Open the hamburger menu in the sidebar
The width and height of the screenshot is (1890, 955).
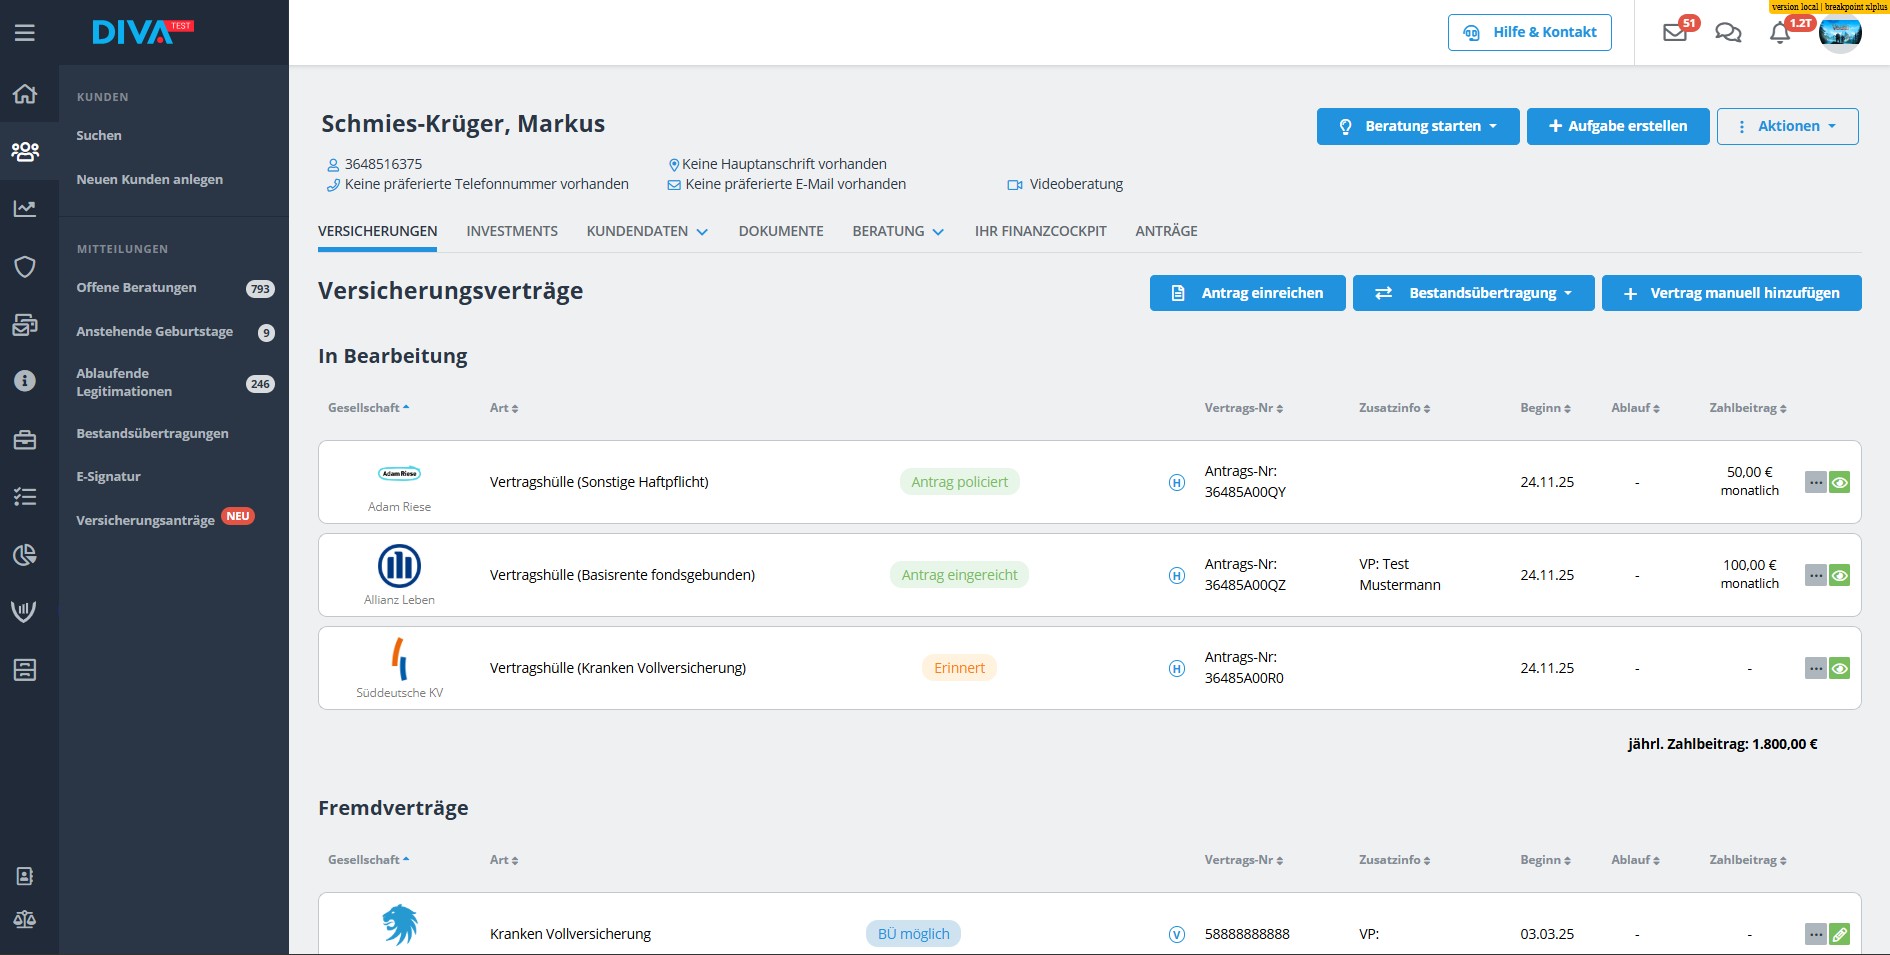click(25, 33)
